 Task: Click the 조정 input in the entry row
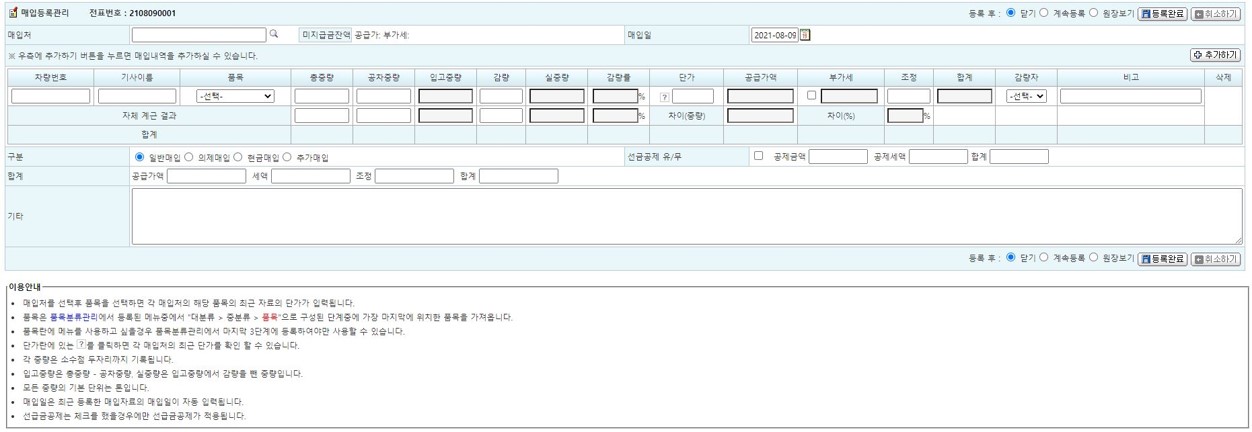click(x=909, y=97)
